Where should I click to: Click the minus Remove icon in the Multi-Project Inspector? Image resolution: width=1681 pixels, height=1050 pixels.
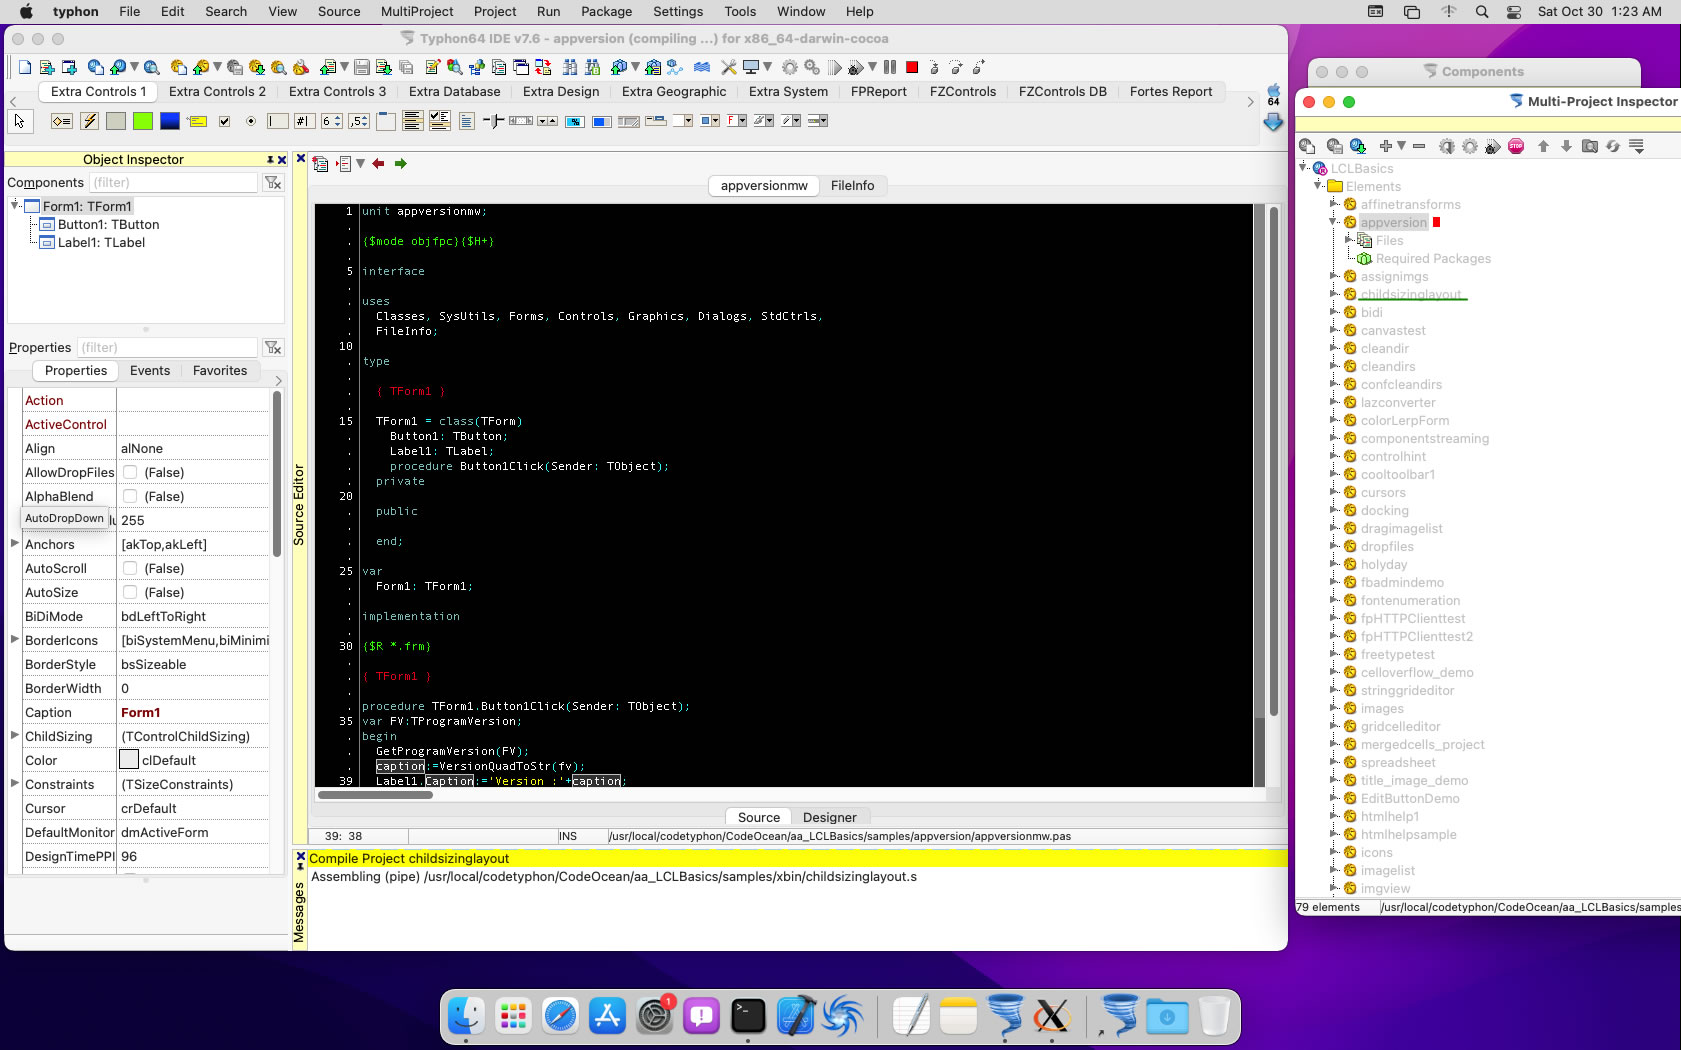click(1419, 146)
